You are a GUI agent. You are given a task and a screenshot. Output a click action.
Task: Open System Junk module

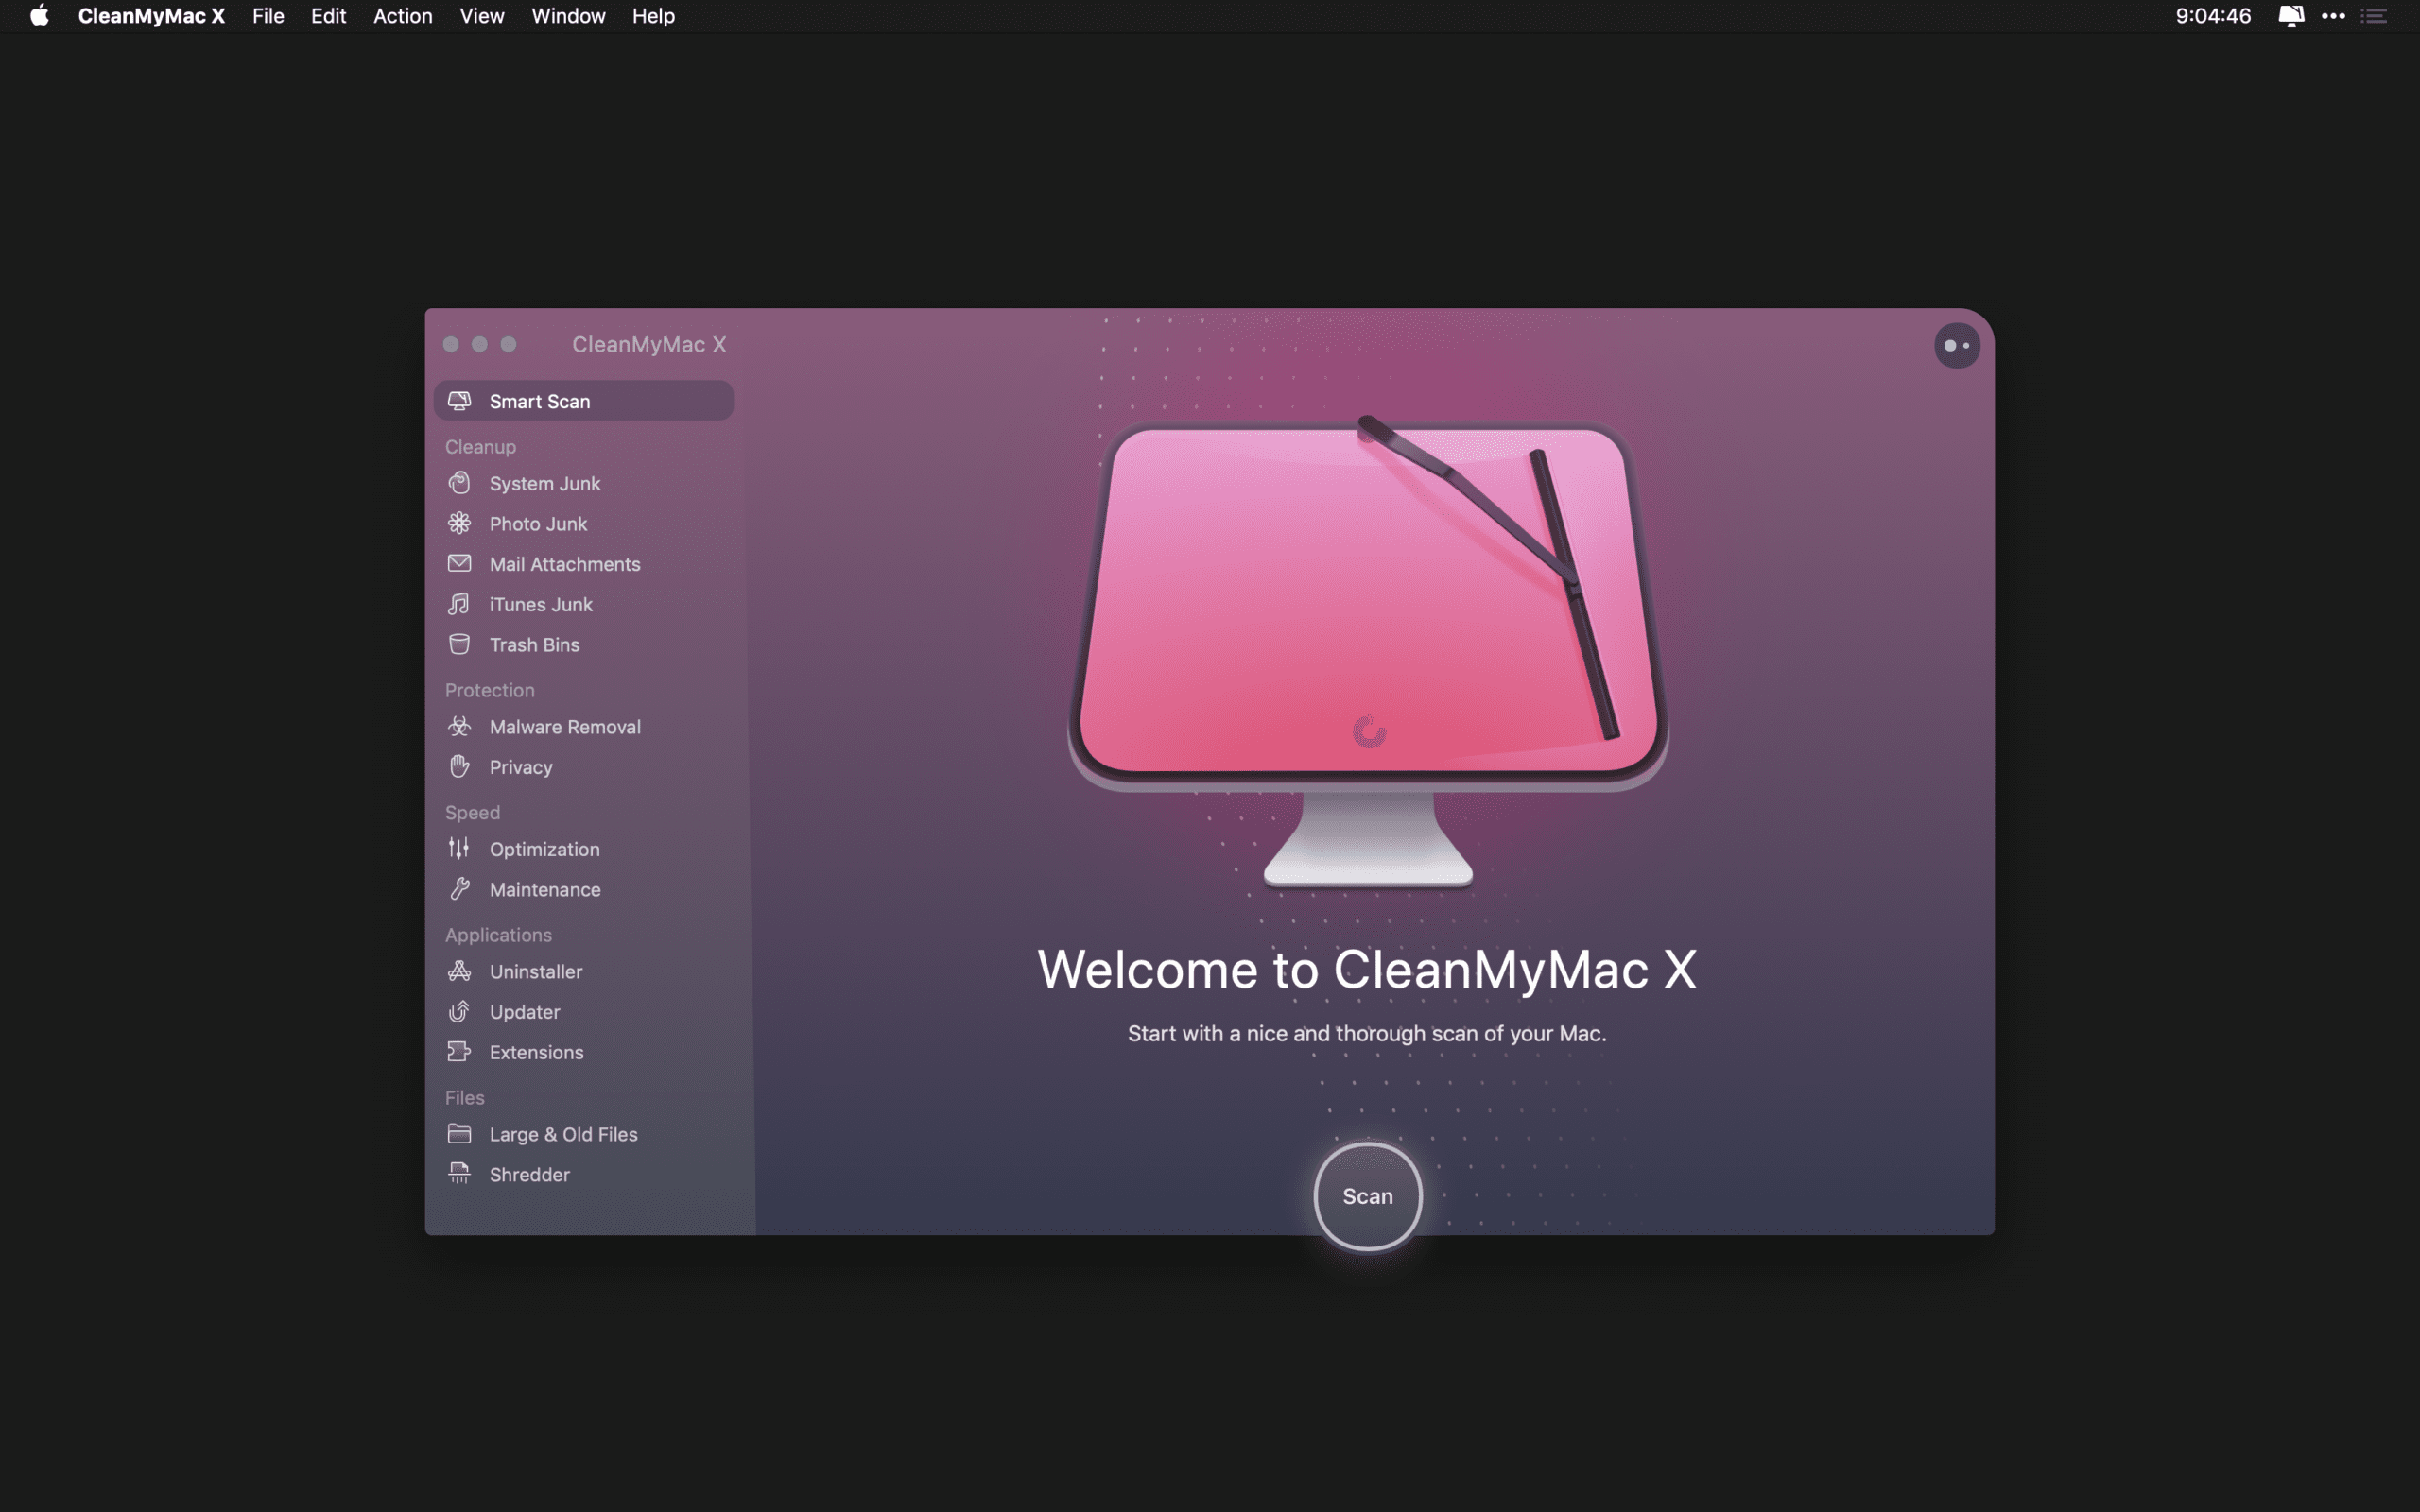coord(584,483)
